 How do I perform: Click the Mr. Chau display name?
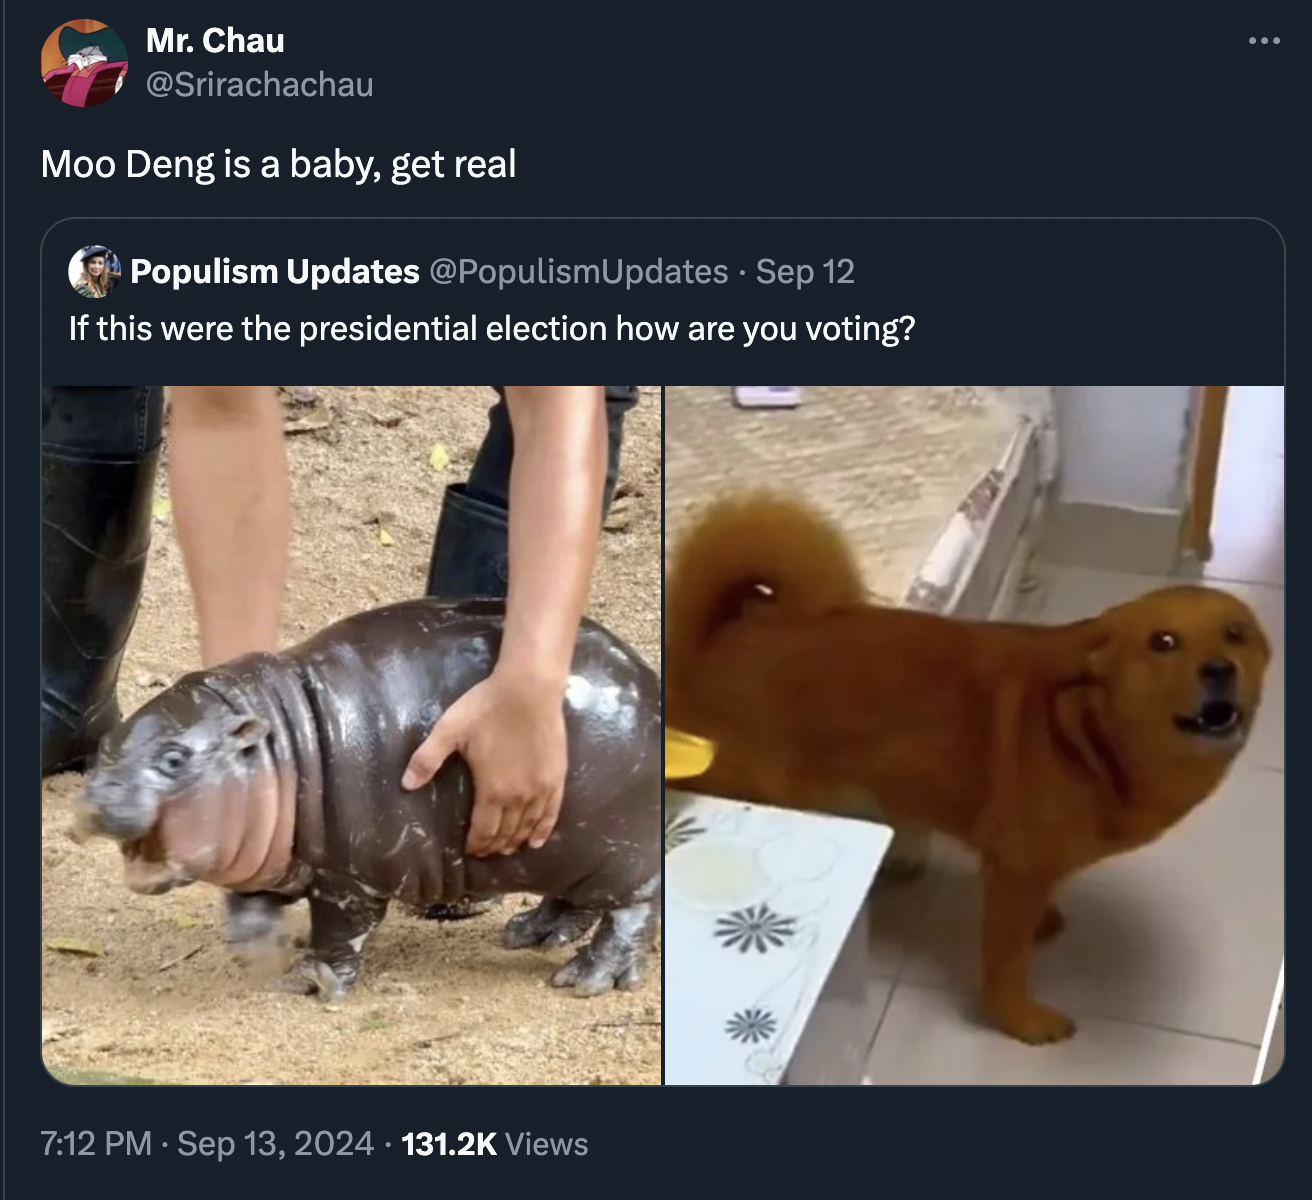pyautogui.click(x=215, y=40)
